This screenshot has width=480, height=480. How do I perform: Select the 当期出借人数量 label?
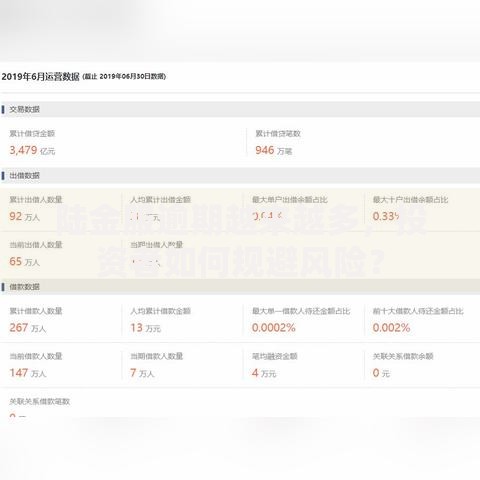click(x=157, y=245)
